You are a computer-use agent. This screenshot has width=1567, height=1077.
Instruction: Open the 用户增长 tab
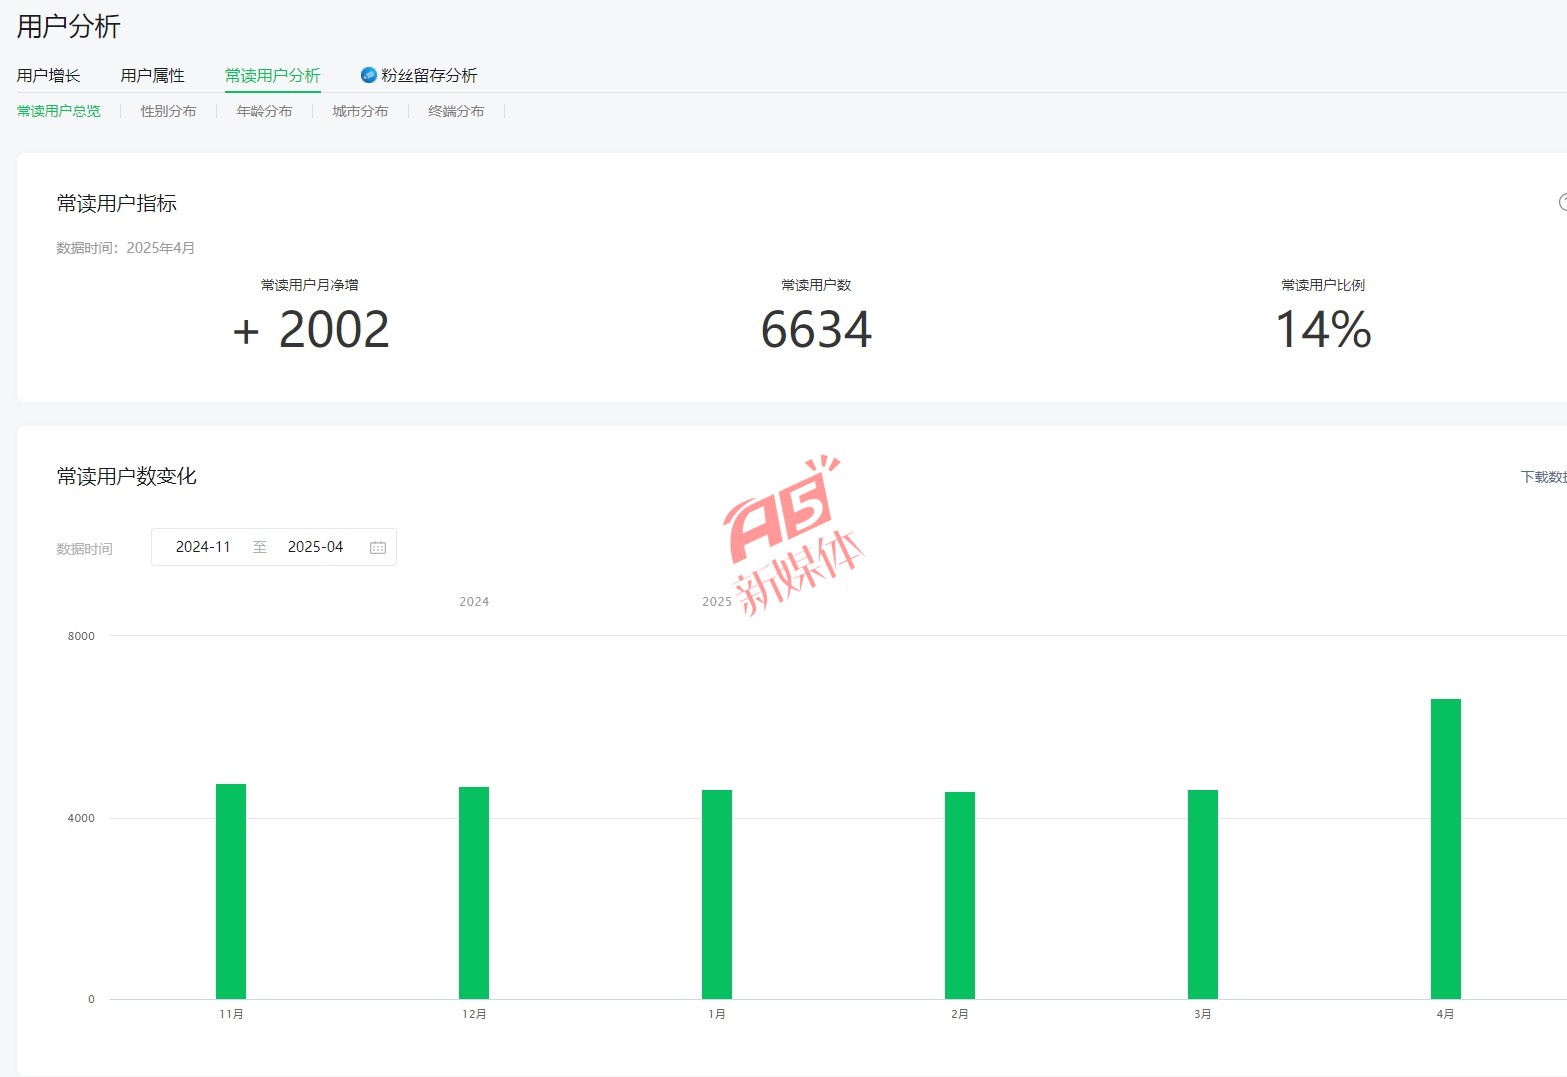(48, 76)
